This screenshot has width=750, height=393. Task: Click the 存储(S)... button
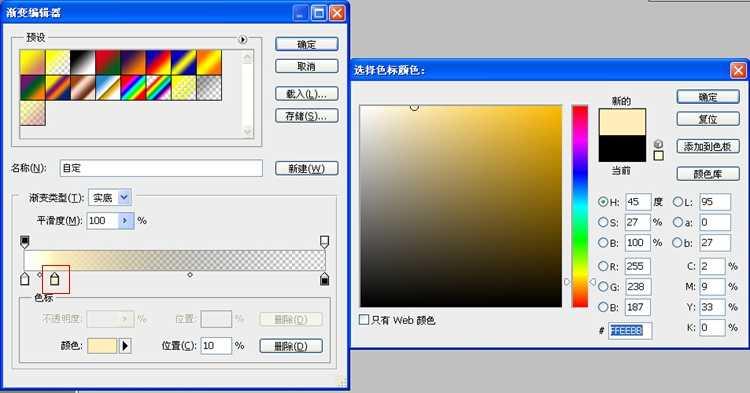click(x=307, y=116)
